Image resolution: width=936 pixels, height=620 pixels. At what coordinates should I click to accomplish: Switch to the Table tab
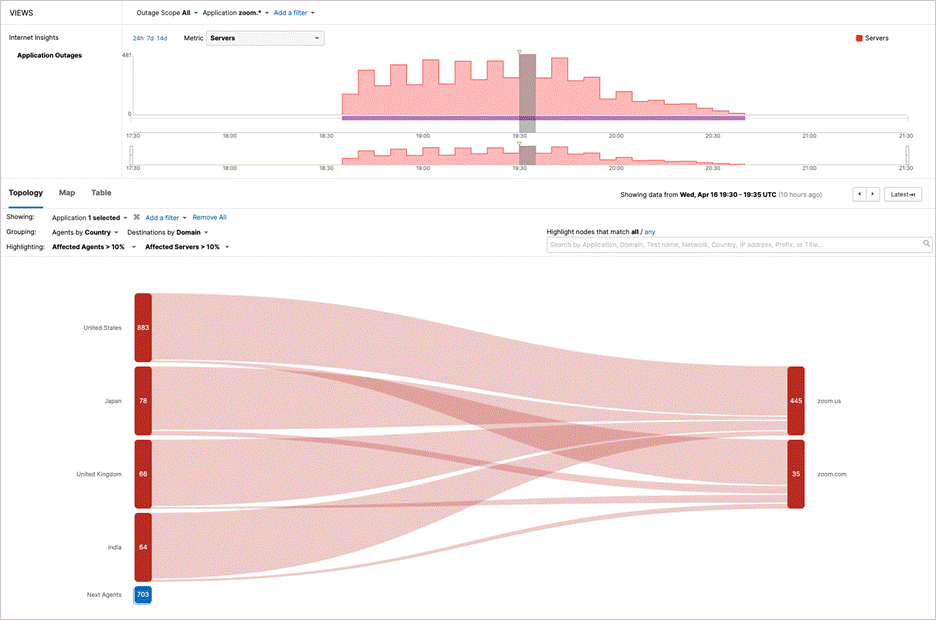pyautogui.click(x=101, y=192)
